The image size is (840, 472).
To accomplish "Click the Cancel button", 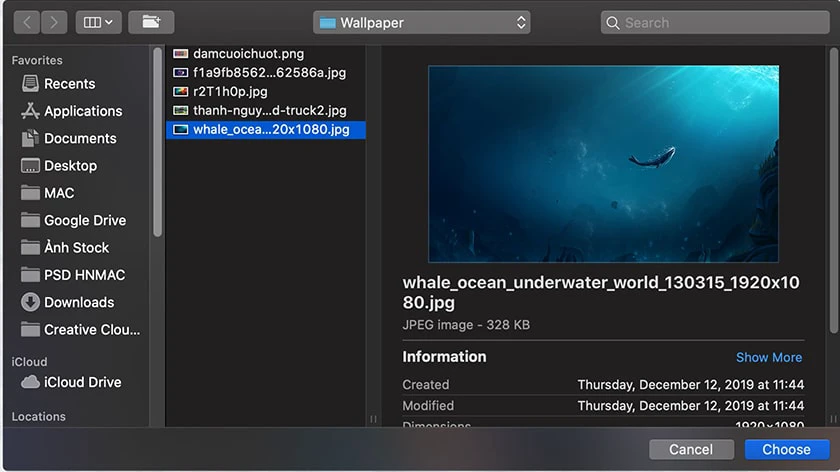I will coord(691,449).
